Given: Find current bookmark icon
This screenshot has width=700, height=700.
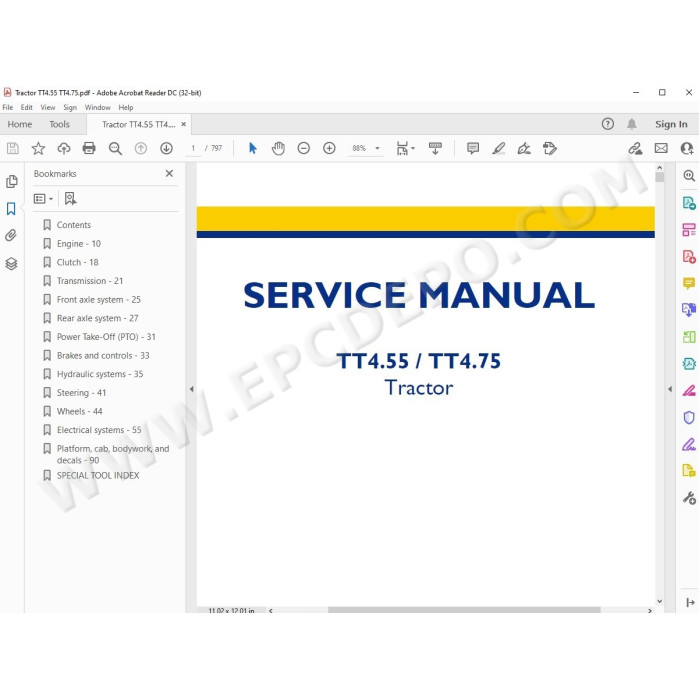Looking at the screenshot, I should click(x=70, y=199).
